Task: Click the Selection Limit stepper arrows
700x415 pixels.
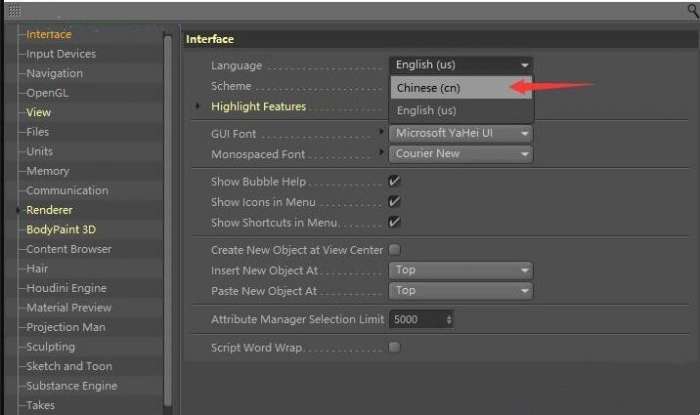Action: 449,320
